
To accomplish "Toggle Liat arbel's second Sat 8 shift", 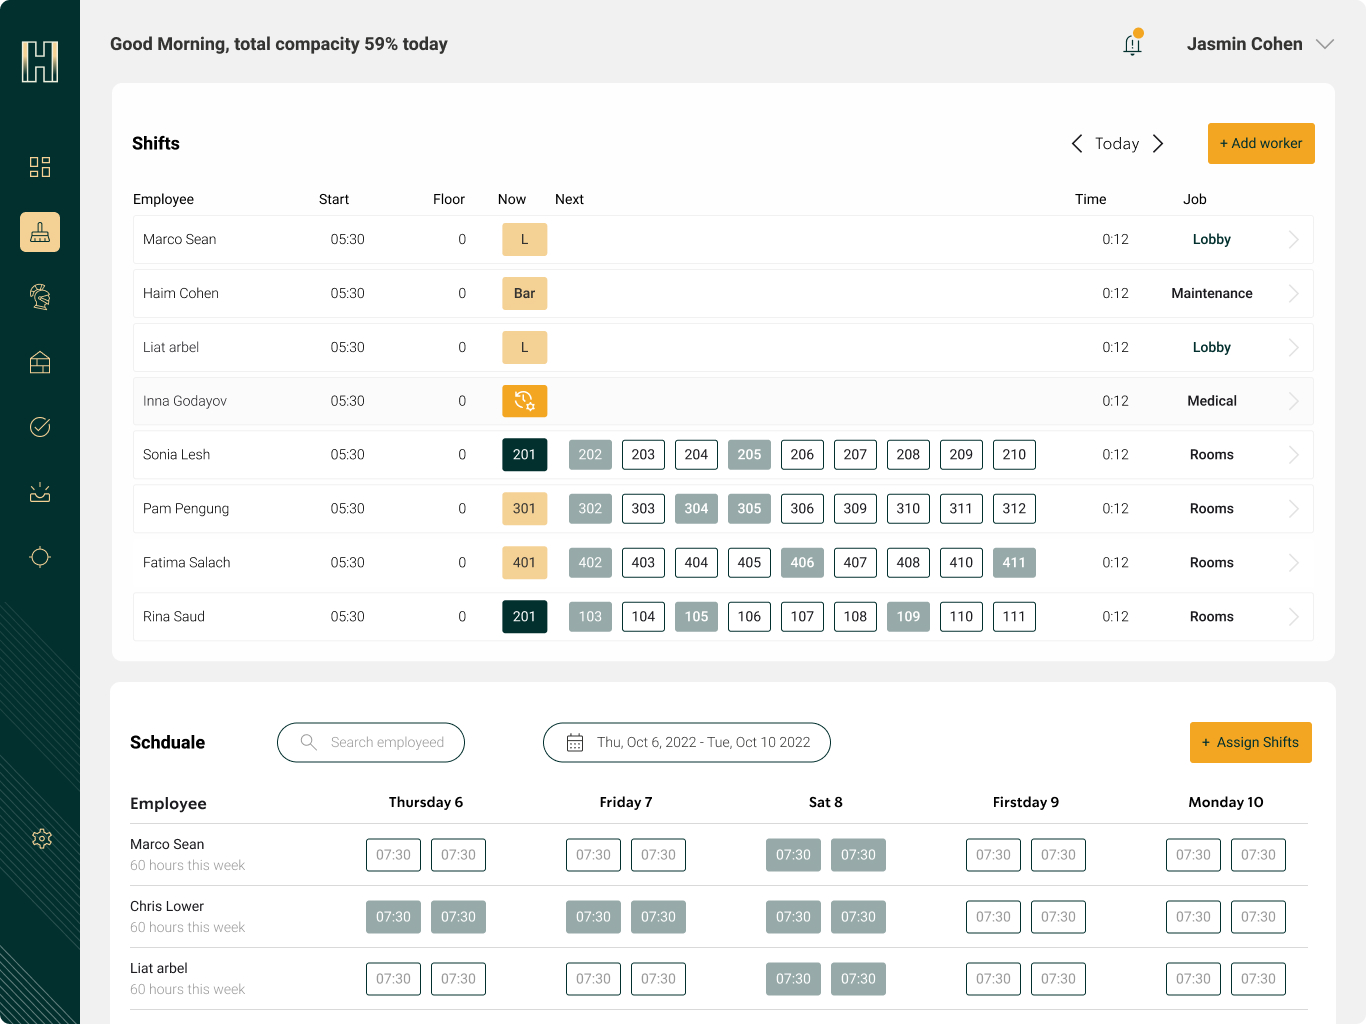I will click(x=858, y=979).
